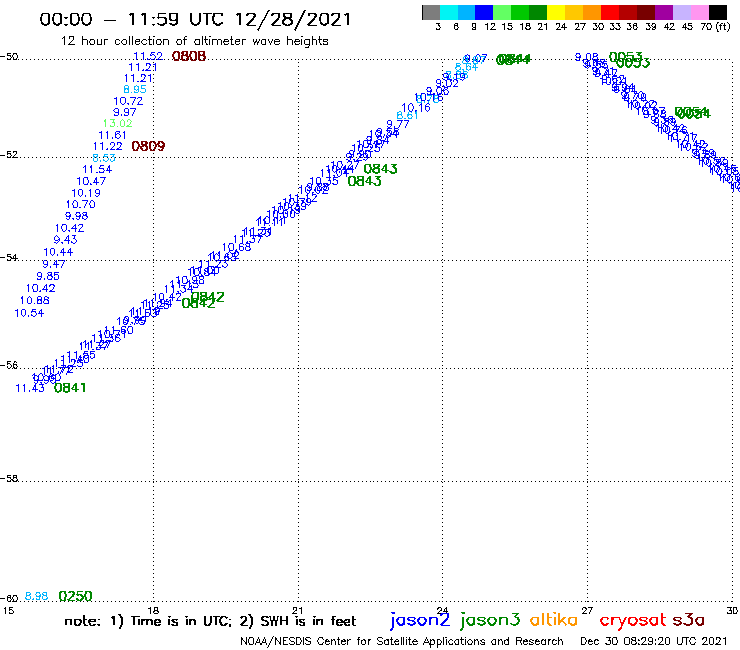This screenshot has height=650, width=740.
Task: Click the wave height value 11.54
Action: (x=97, y=169)
